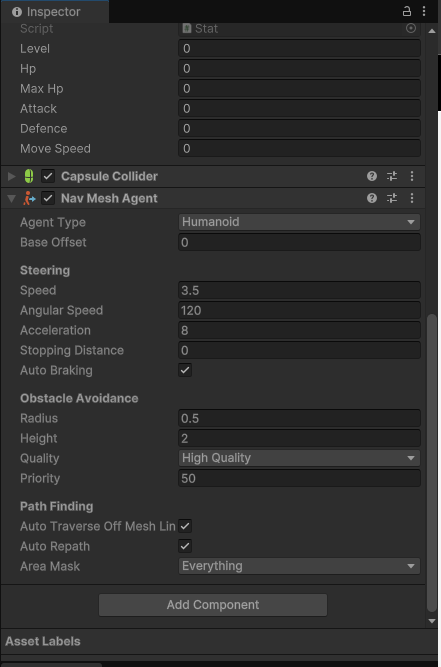Open the Inspector panel kebab menu
Screen dimensions: 441x667
pos(424,11)
